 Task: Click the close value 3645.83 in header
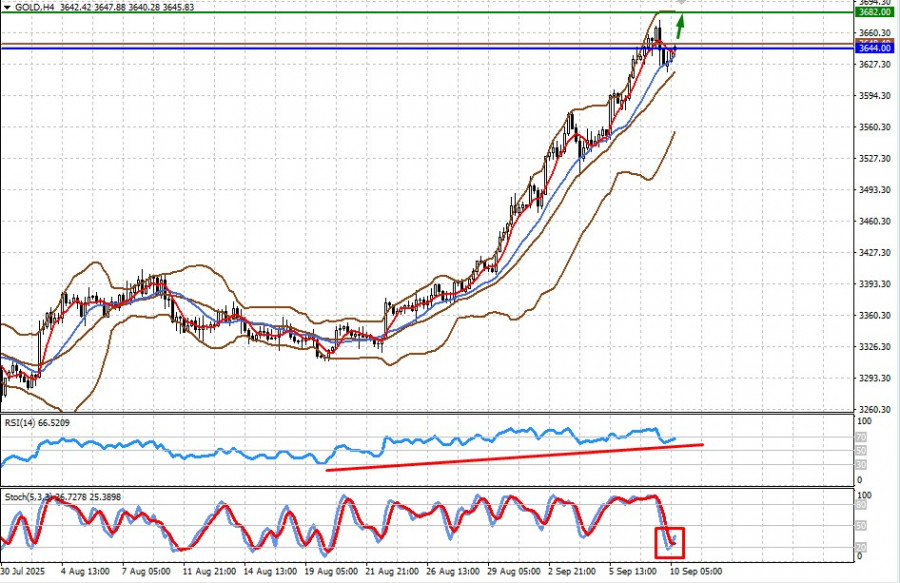[x=178, y=7]
